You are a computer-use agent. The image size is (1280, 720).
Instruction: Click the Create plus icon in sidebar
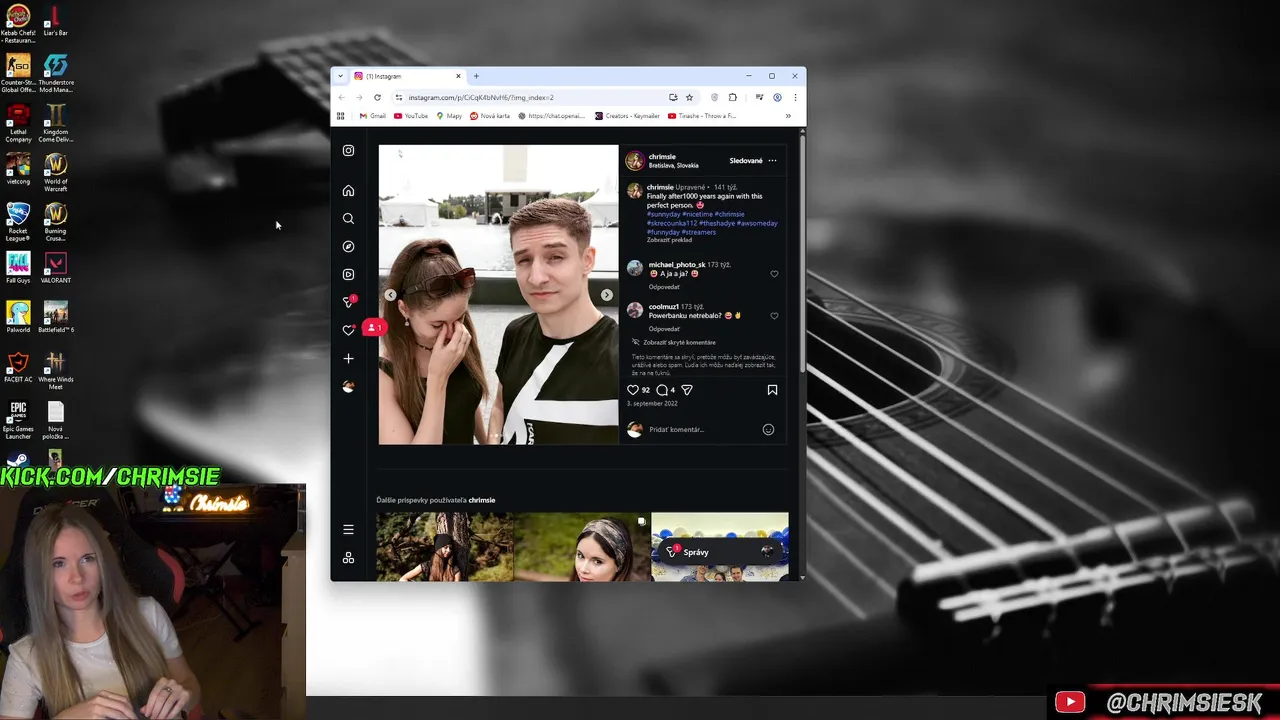[x=348, y=358]
